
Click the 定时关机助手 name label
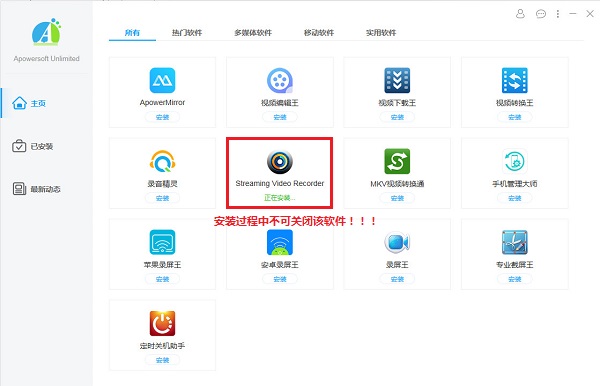[x=162, y=346]
